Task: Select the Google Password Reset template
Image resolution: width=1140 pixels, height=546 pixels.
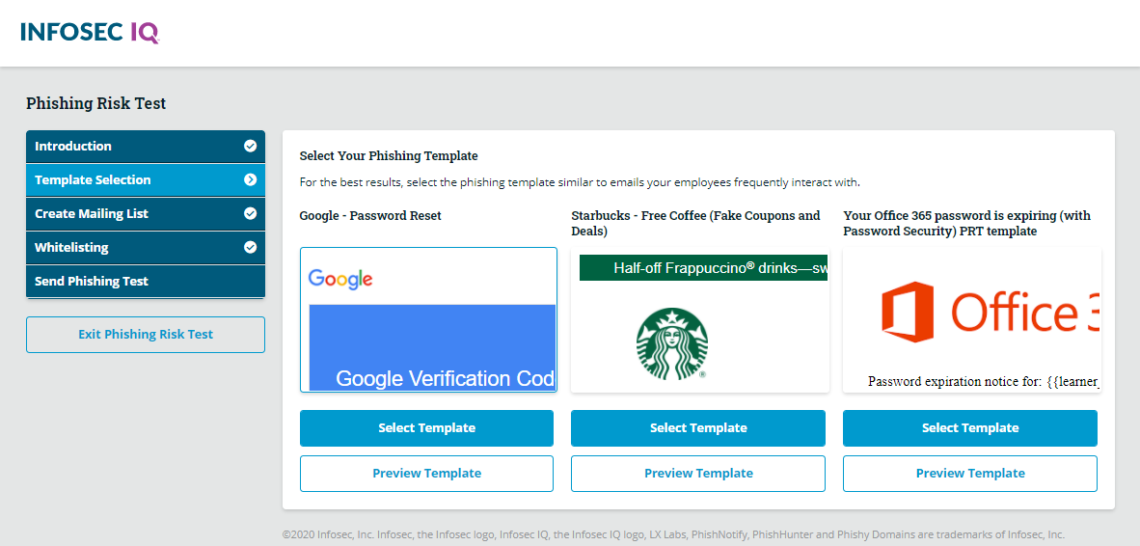Action: coord(426,428)
